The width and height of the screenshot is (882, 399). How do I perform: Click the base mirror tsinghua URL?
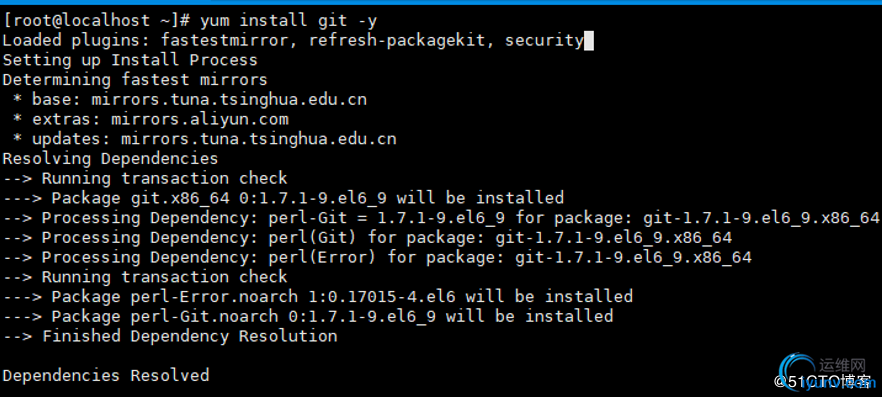[x=229, y=100]
